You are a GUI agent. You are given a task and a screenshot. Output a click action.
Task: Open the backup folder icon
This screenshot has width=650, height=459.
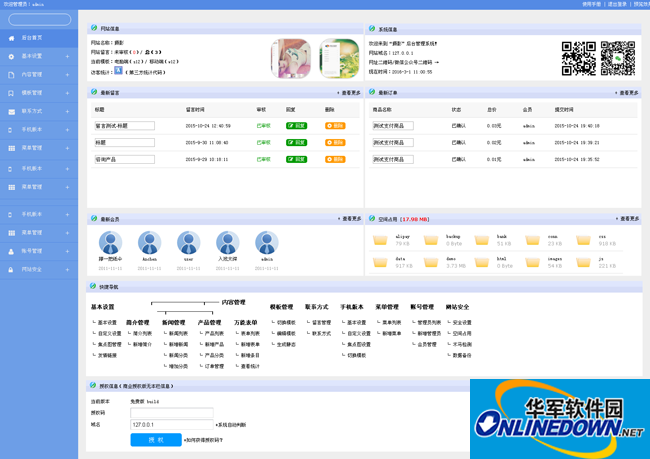pos(431,240)
